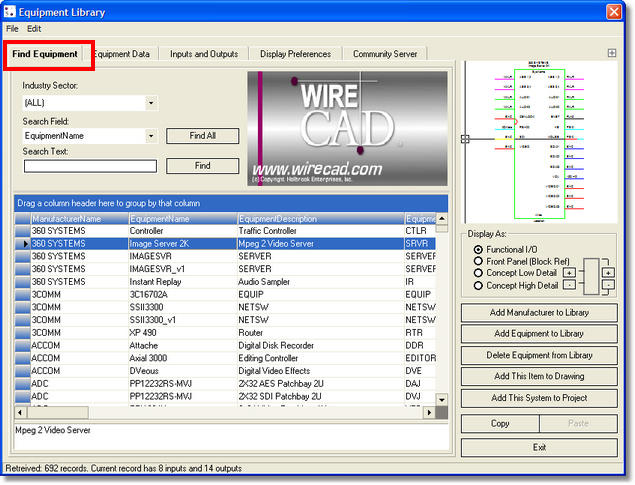Click the Find All button
Screen dimensions: 635x485
pyautogui.click(x=202, y=136)
